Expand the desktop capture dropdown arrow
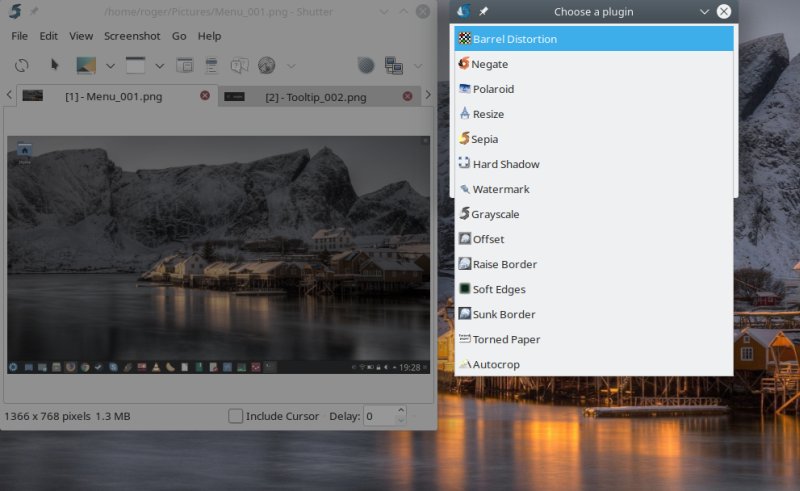The image size is (800, 491). (110, 66)
